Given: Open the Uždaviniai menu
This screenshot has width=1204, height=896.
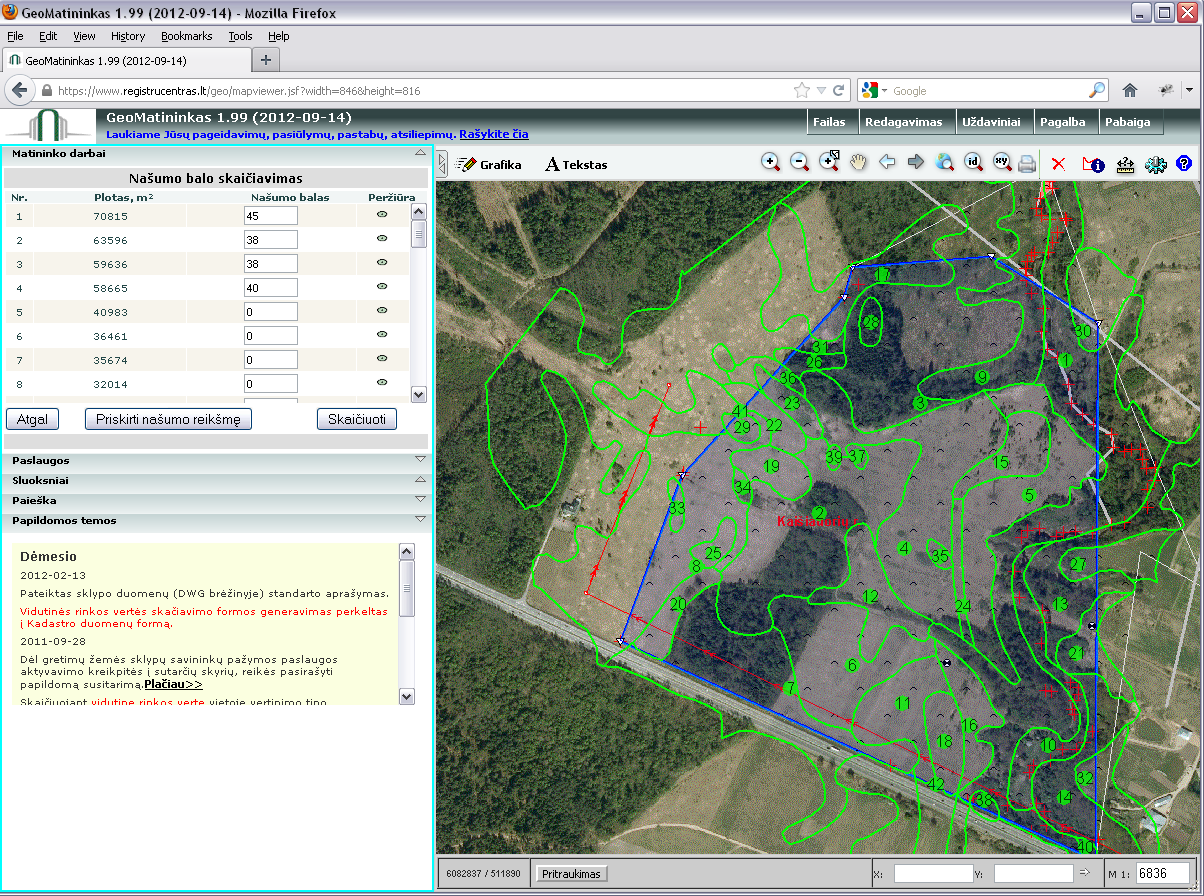Looking at the screenshot, I should (991, 122).
